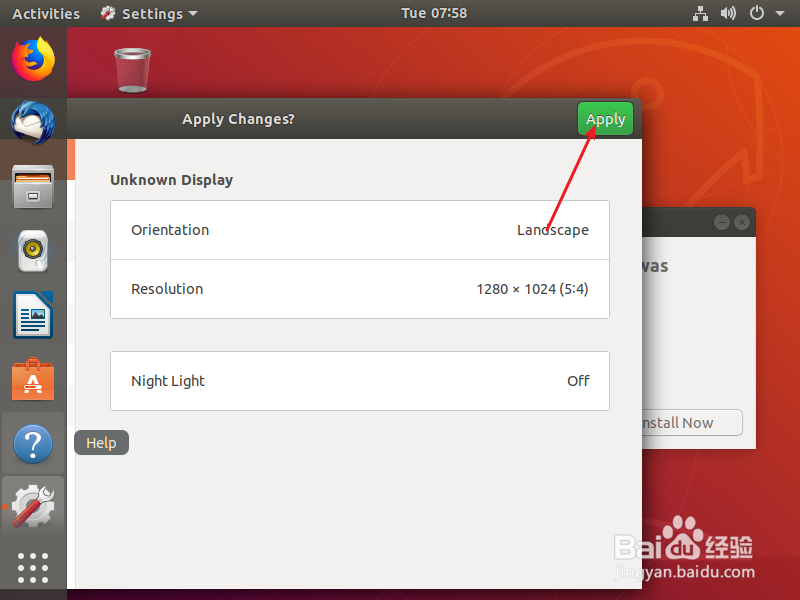
Task: Launch Software Updater from the dock
Action: (32, 379)
